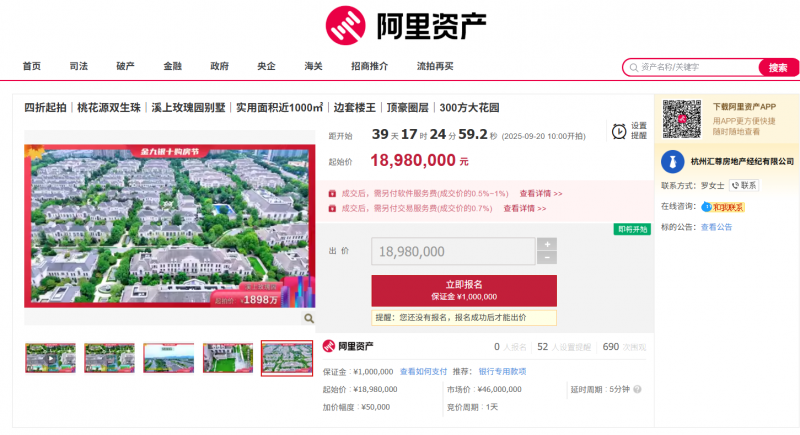Open the 查看公告 link

pos(716,227)
